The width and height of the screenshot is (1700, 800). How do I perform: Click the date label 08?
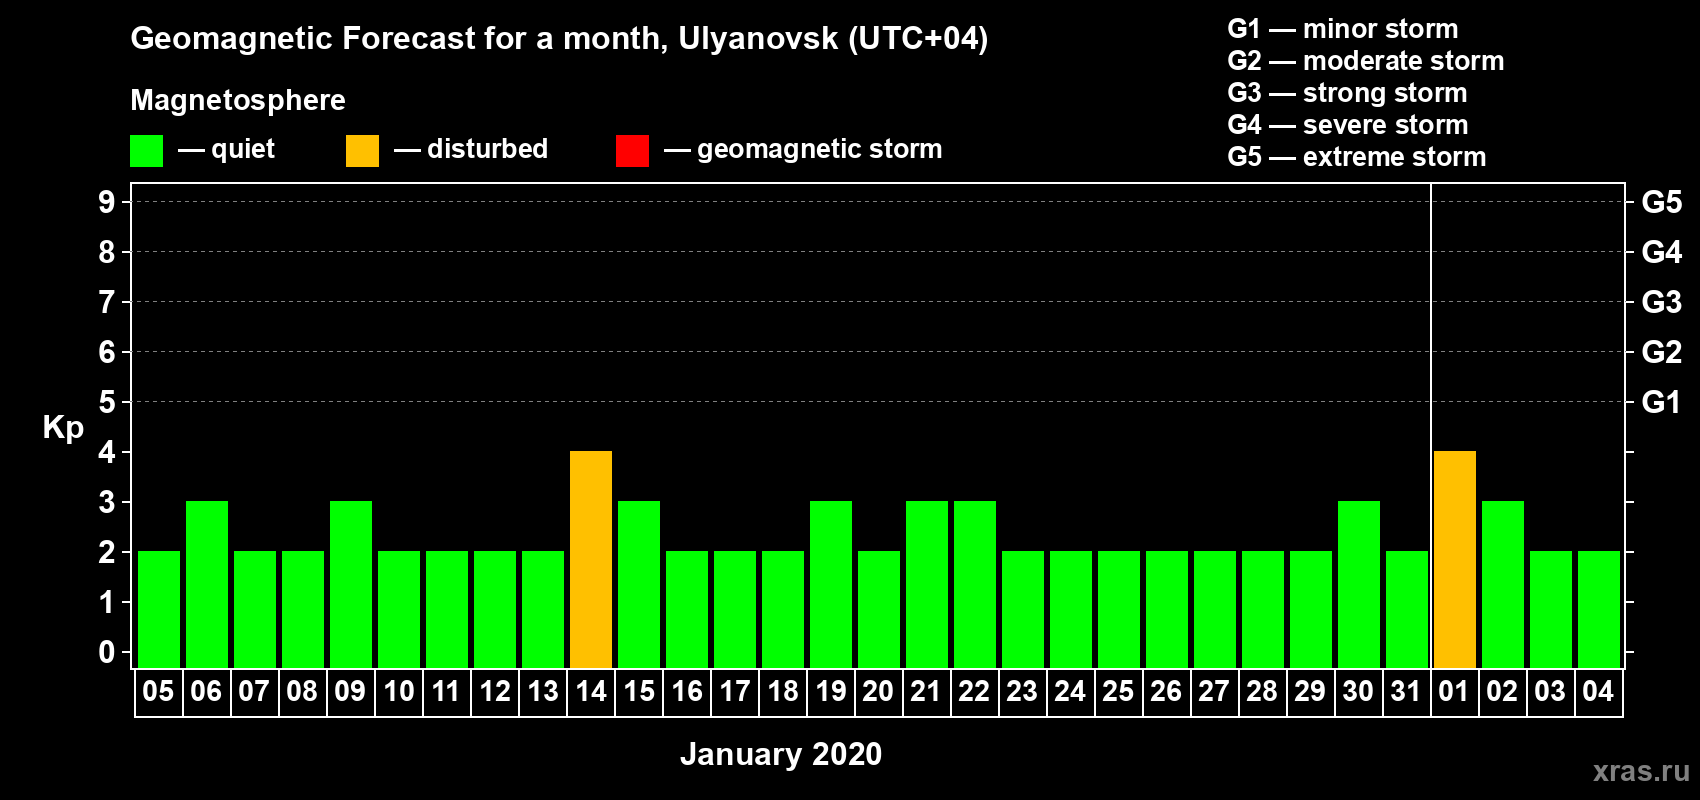tap(302, 691)
